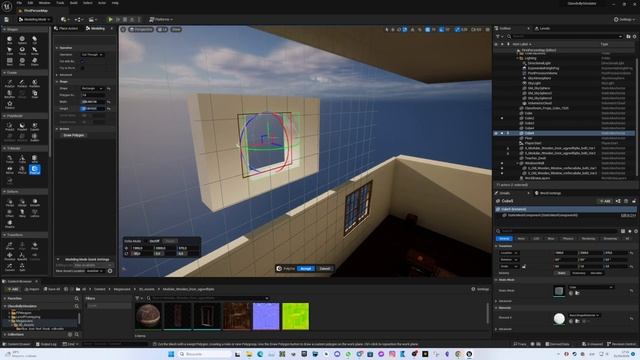Screen dimensions: 640x360
Task: Show the General details filter
Action: click(x=504, y=238)
